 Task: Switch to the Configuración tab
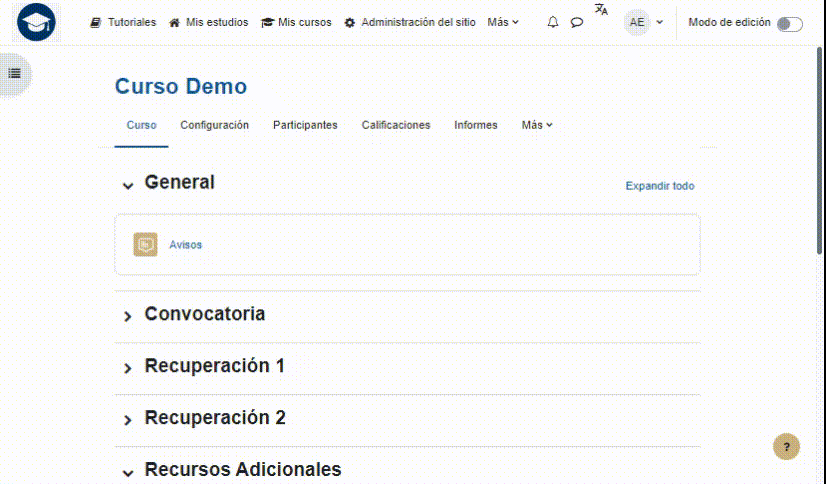point(214,125)
